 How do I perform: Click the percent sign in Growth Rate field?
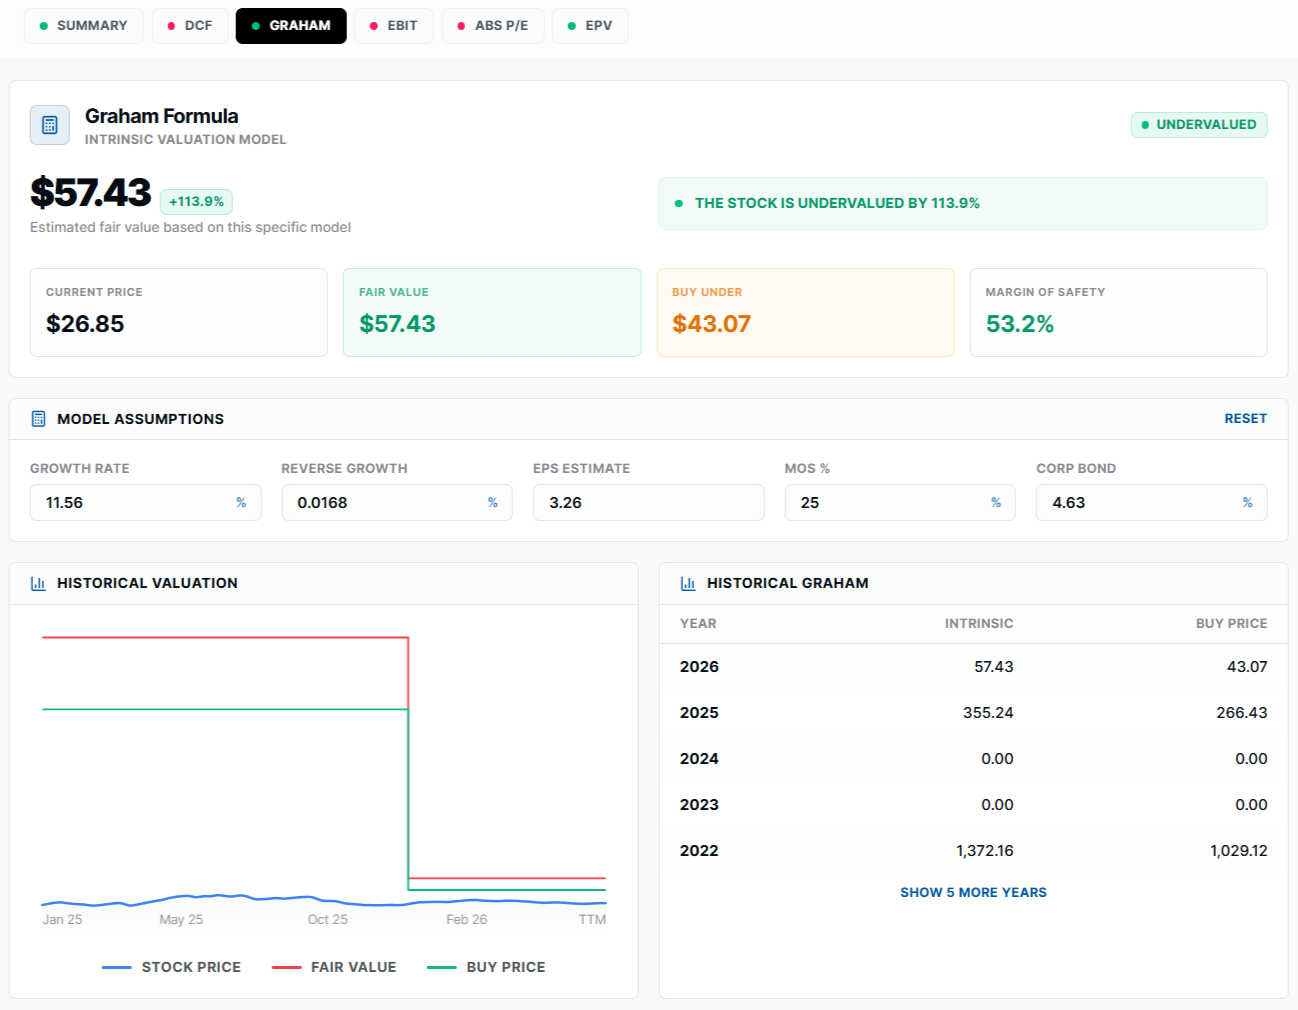(x=241, y=502)
